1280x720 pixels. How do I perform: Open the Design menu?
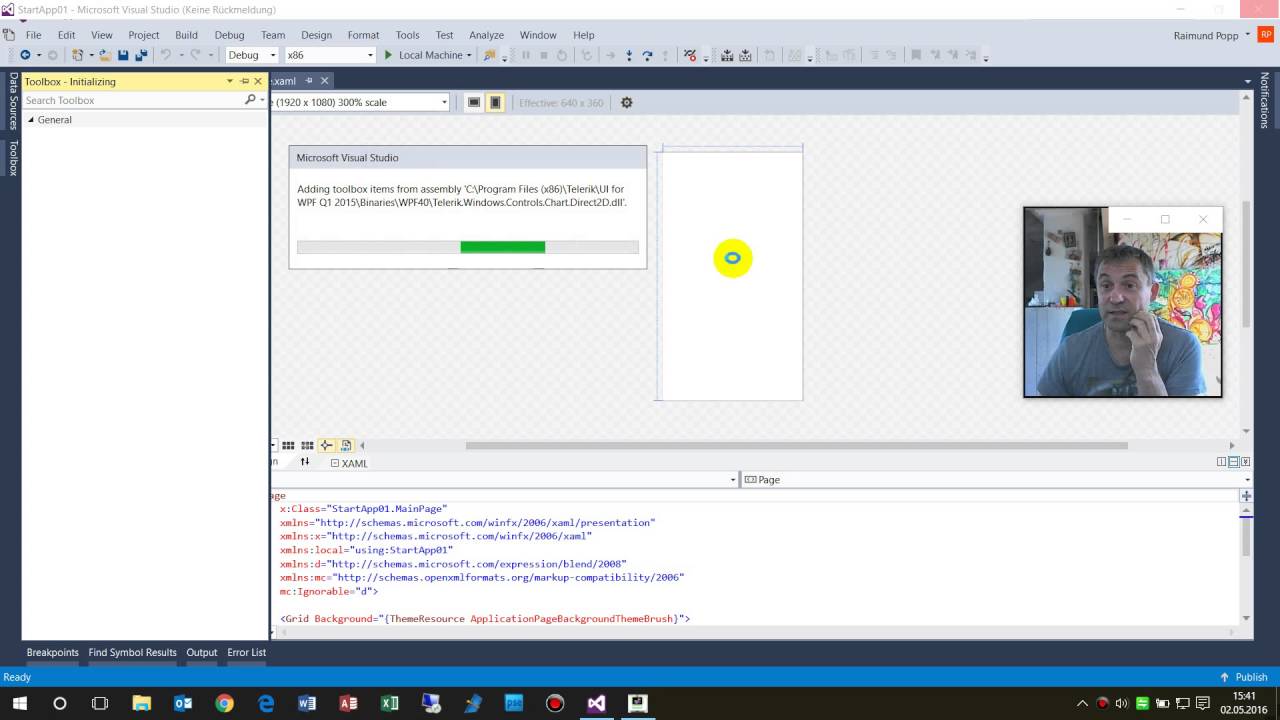pyautogui.click(x=316, y=35)
